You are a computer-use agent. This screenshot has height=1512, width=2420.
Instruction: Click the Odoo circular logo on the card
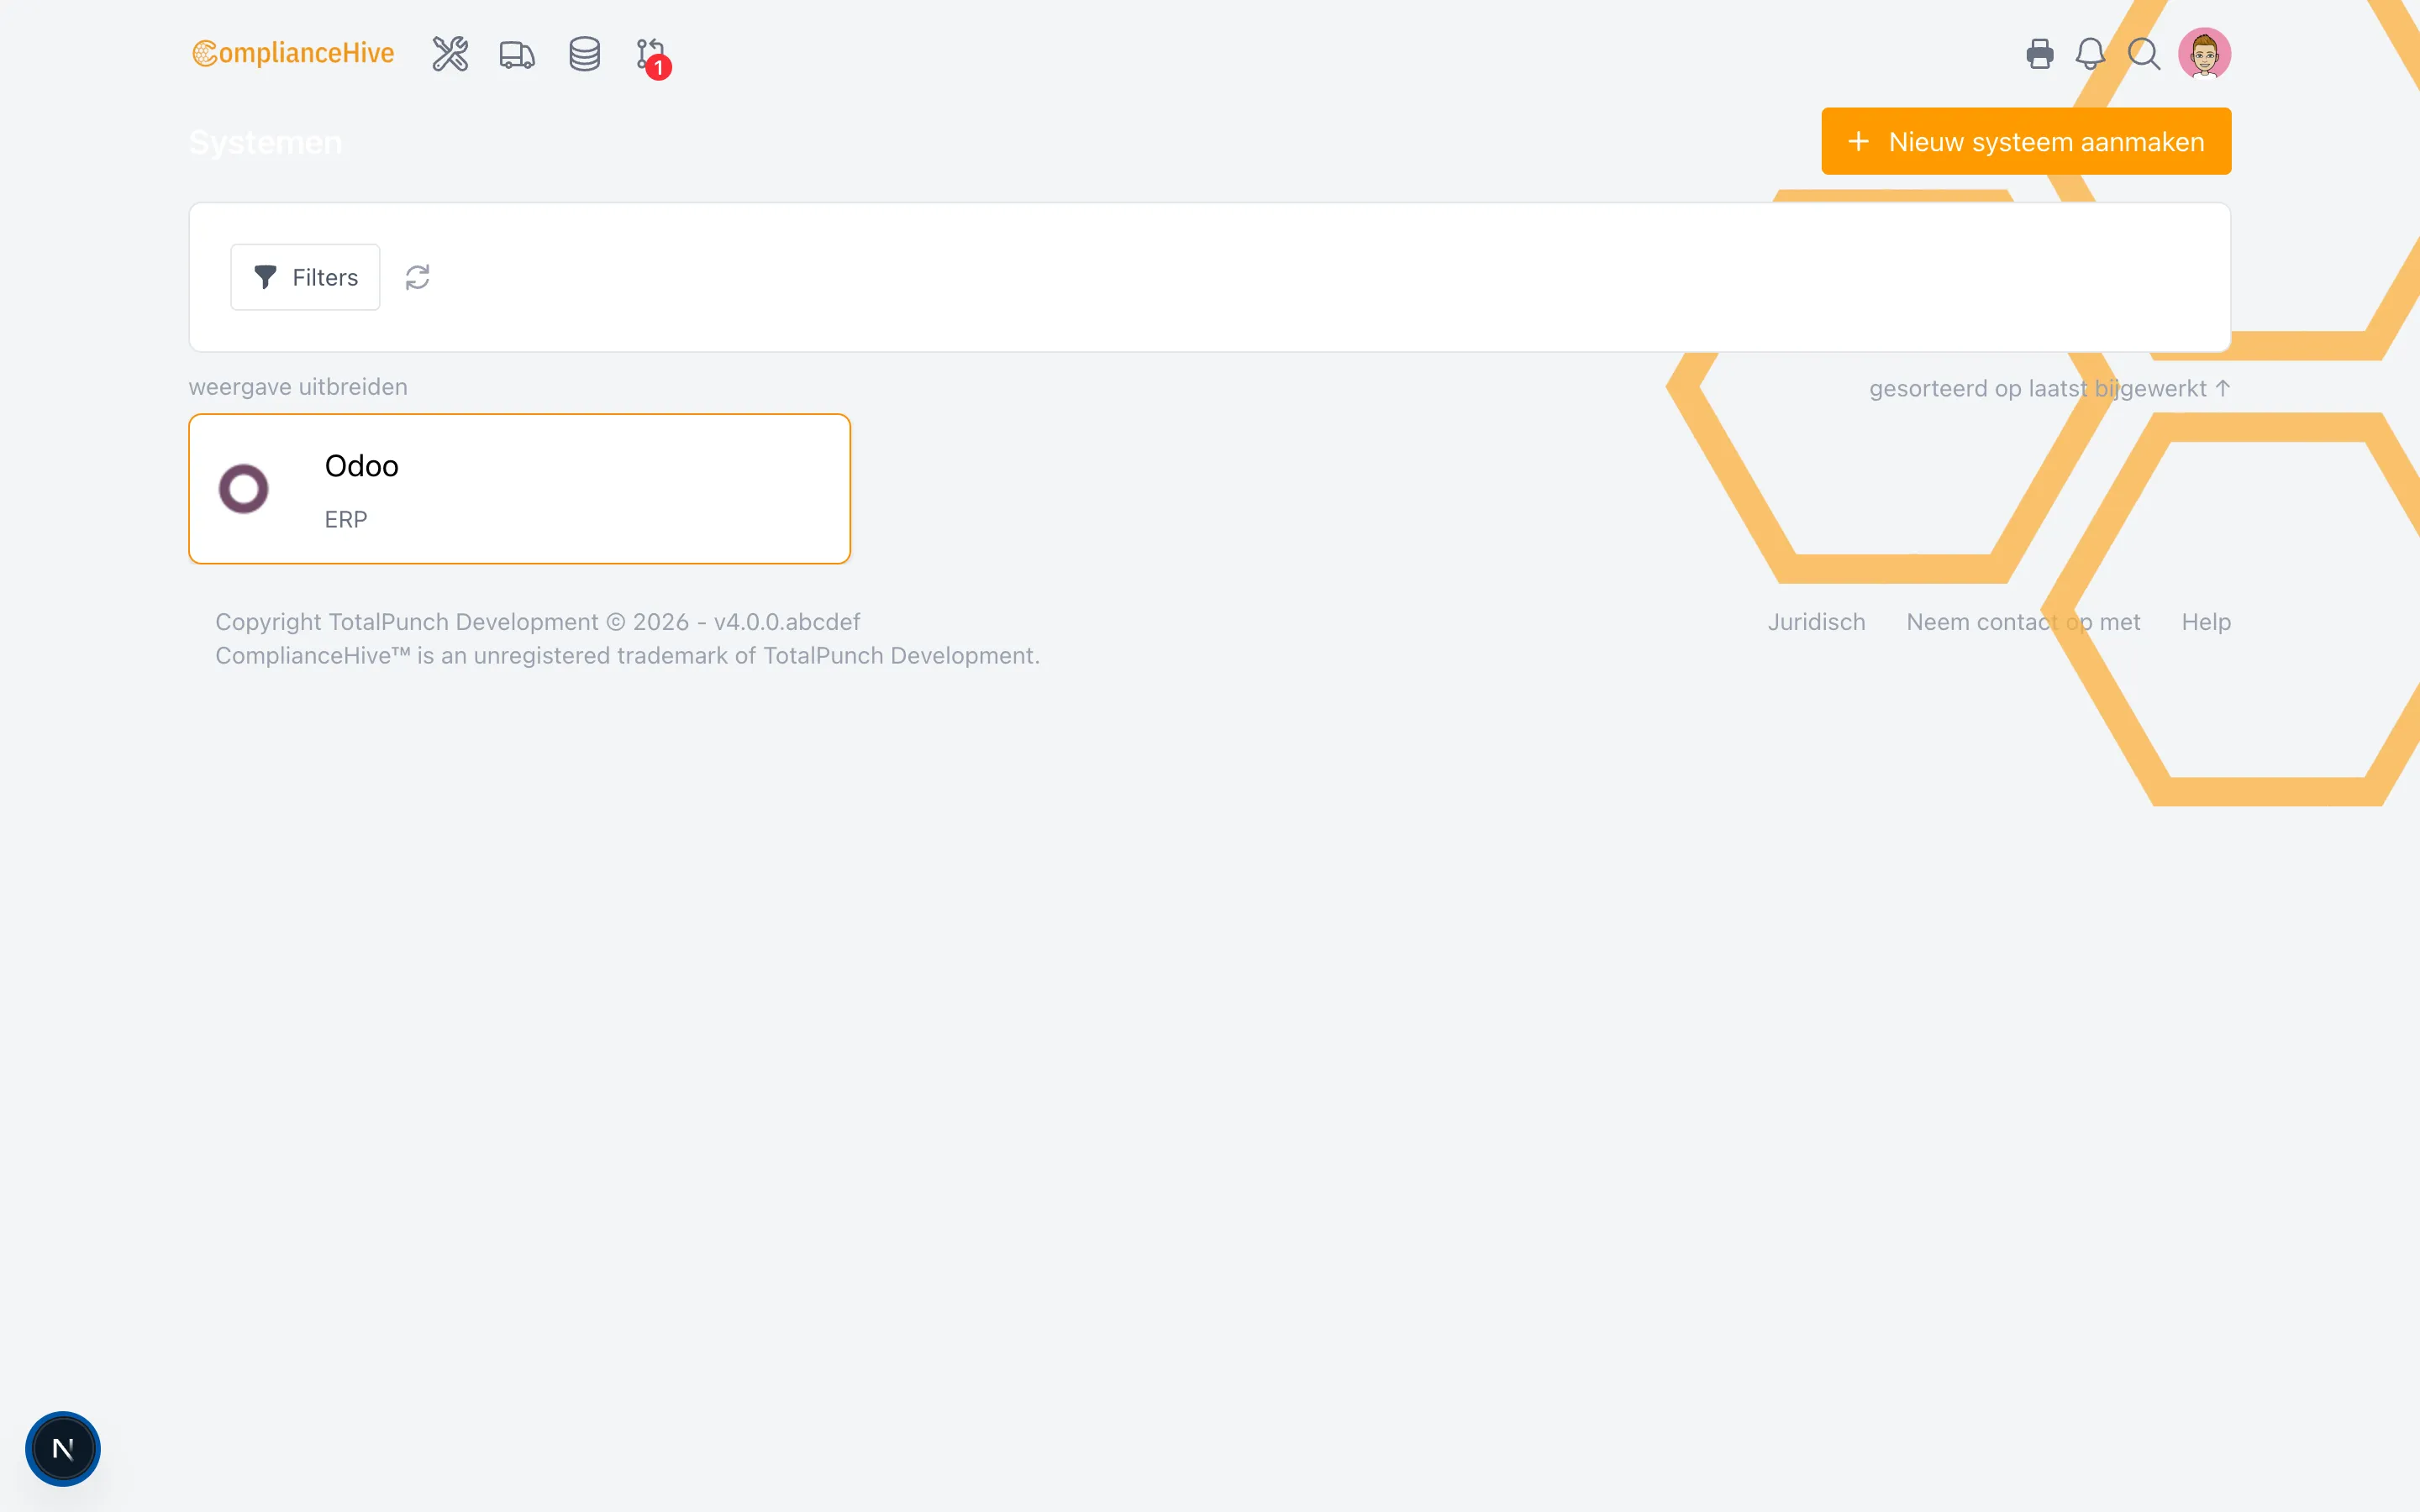click(245, 488)
